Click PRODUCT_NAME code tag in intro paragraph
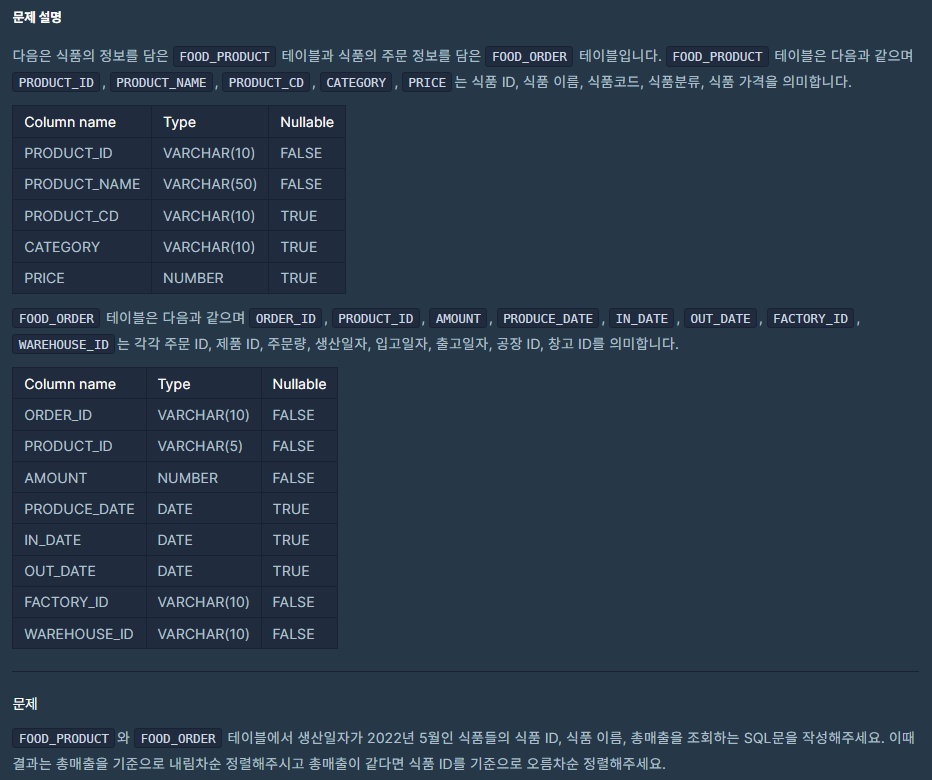 pyautogui.click(x=161, y=83)
